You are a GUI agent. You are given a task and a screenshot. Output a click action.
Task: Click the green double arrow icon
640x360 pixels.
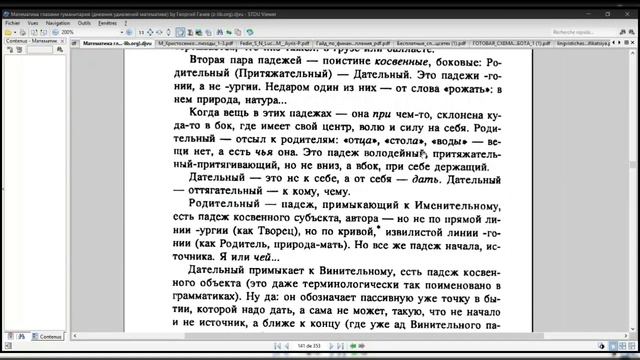[229, 32]
